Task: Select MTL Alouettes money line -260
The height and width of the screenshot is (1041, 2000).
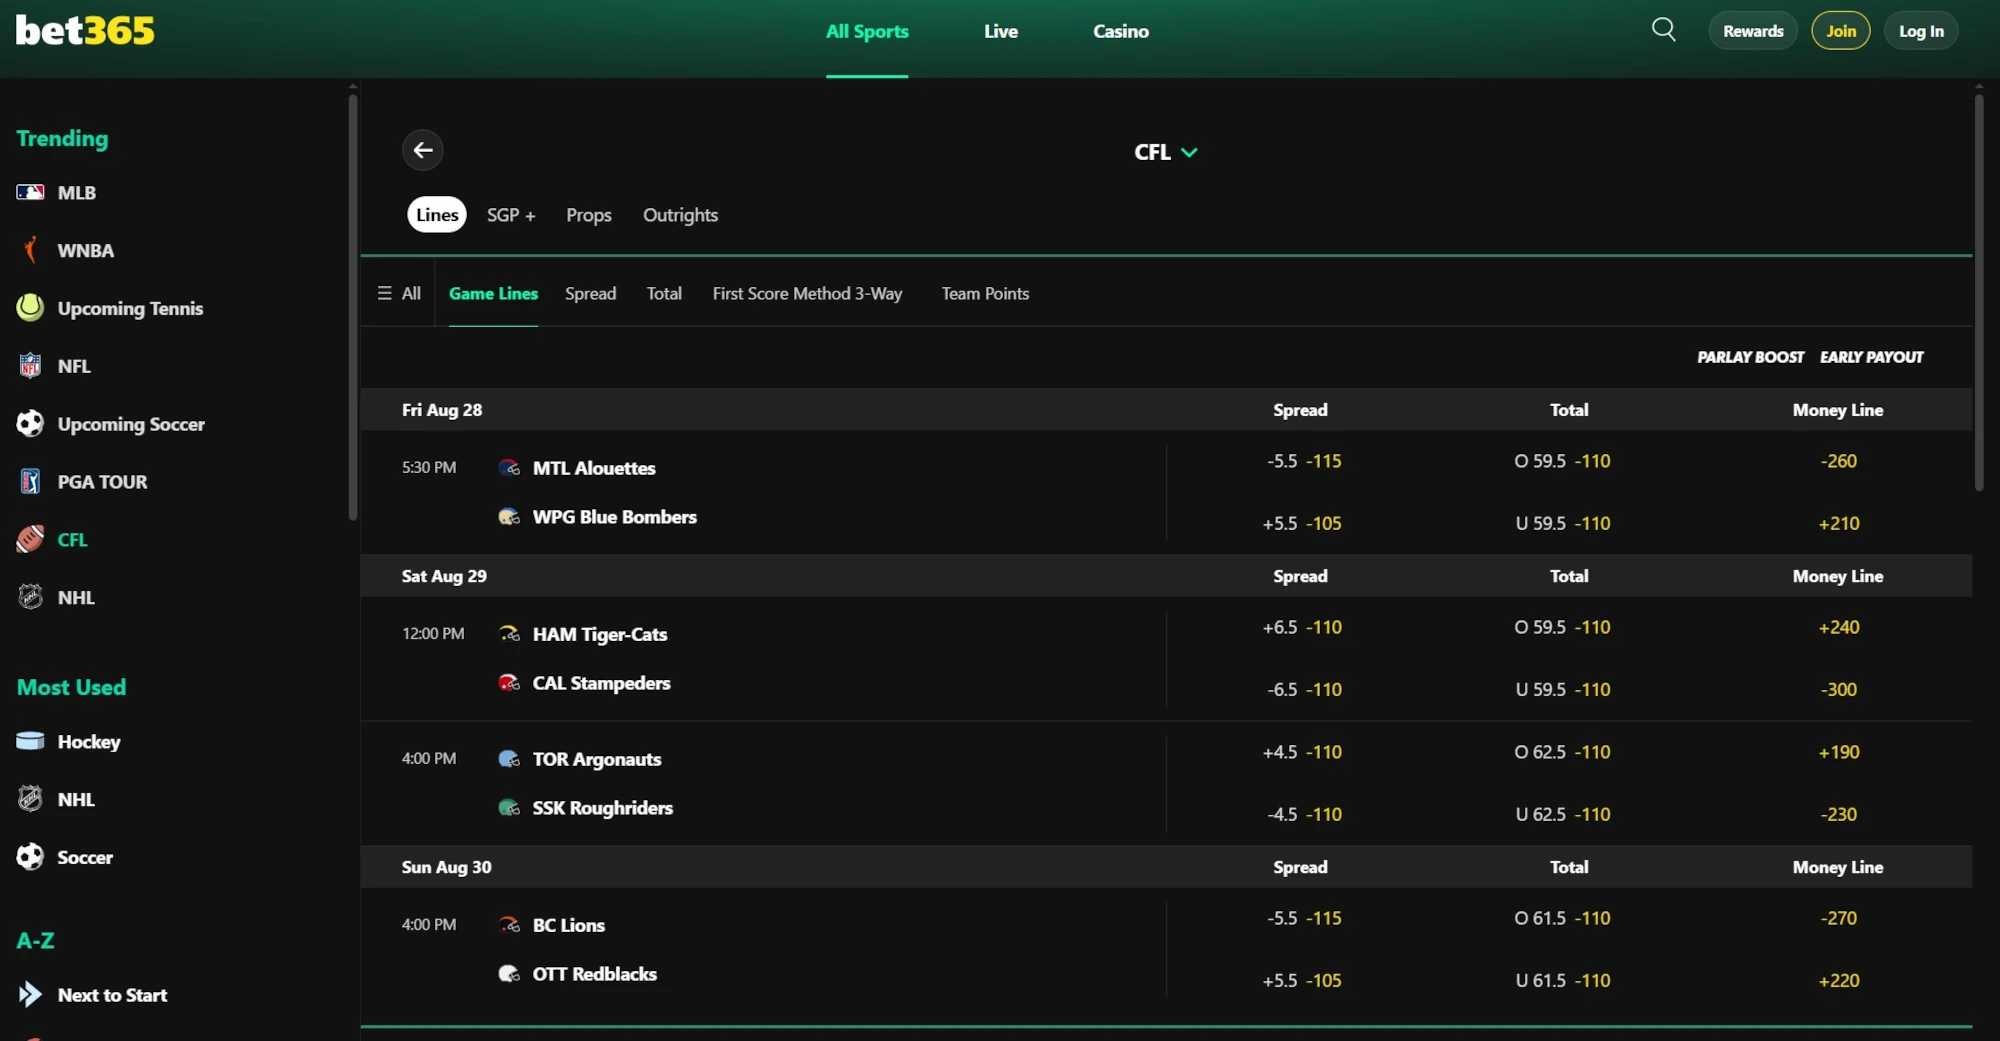Action: point(1838,461)
